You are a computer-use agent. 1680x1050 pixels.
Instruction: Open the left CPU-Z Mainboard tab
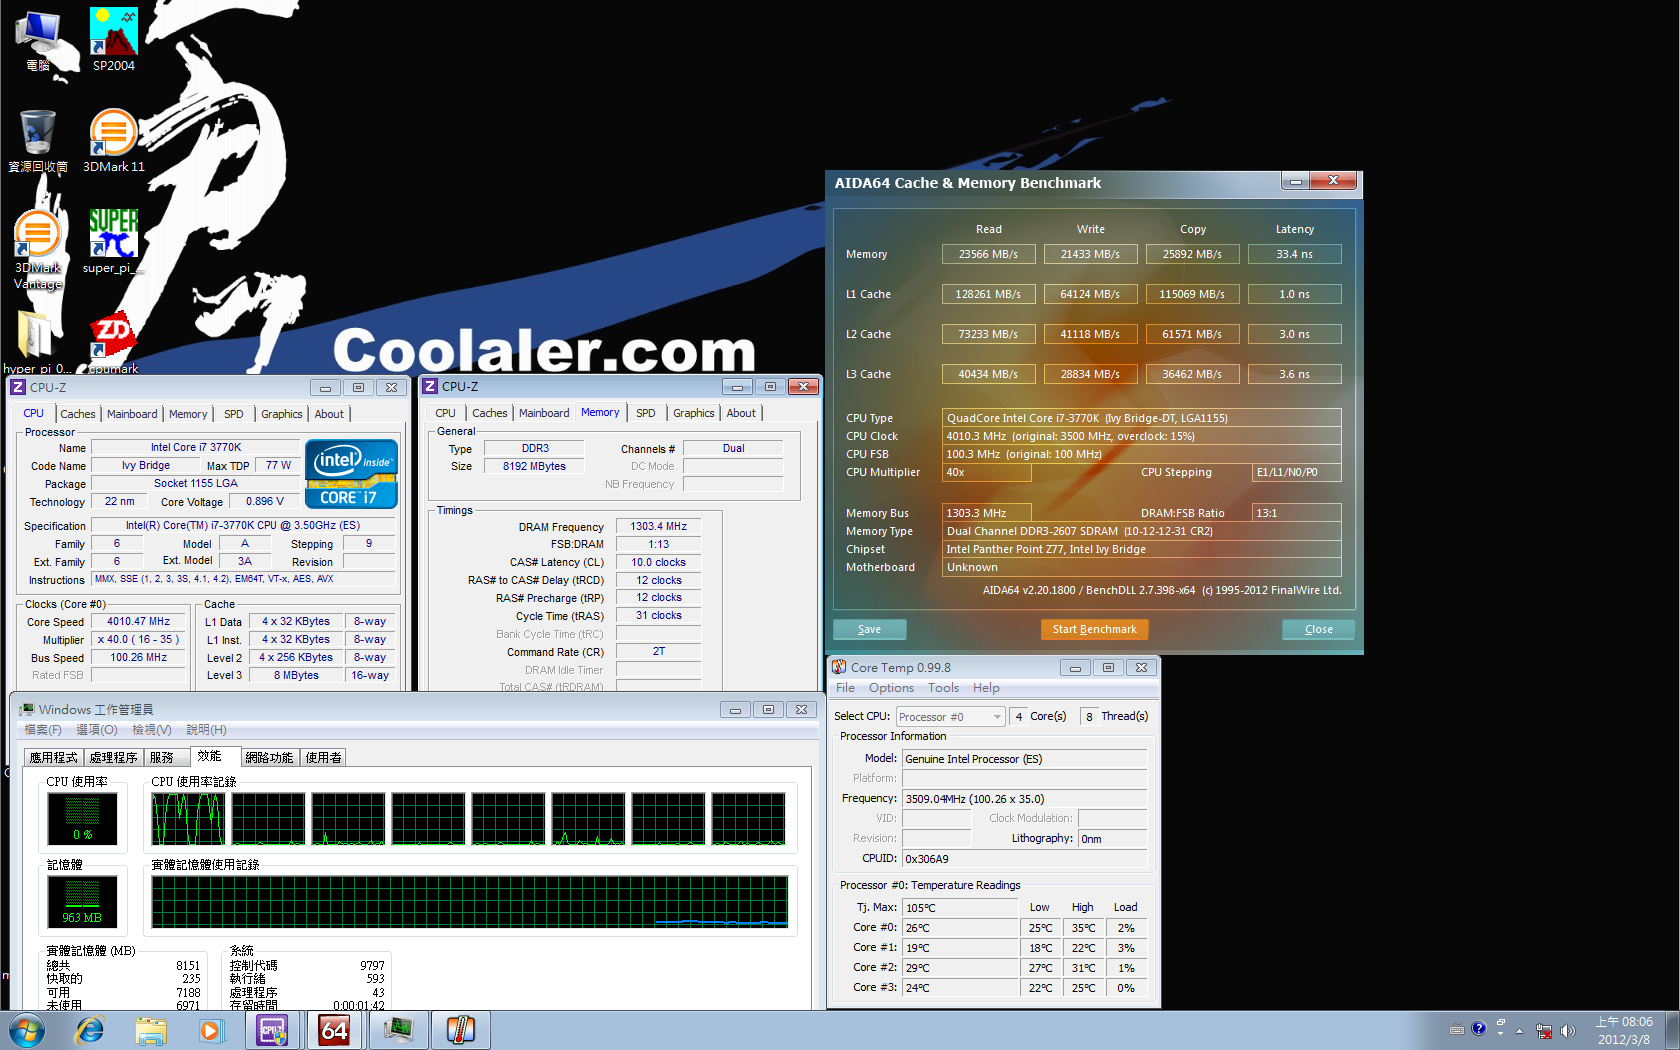point(132,414)
